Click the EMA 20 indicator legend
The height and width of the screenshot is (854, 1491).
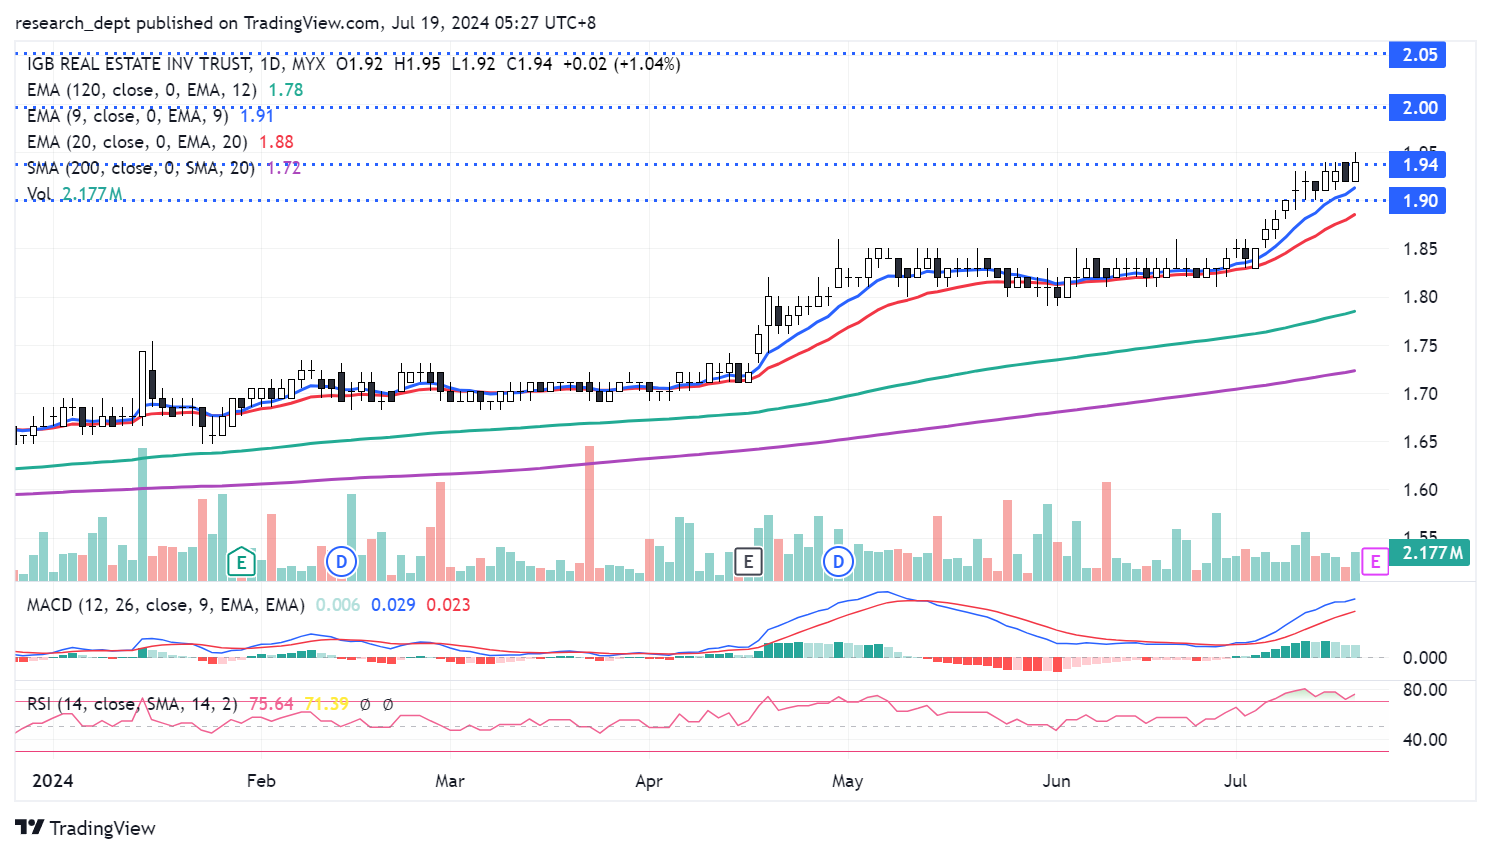[136, 142]
